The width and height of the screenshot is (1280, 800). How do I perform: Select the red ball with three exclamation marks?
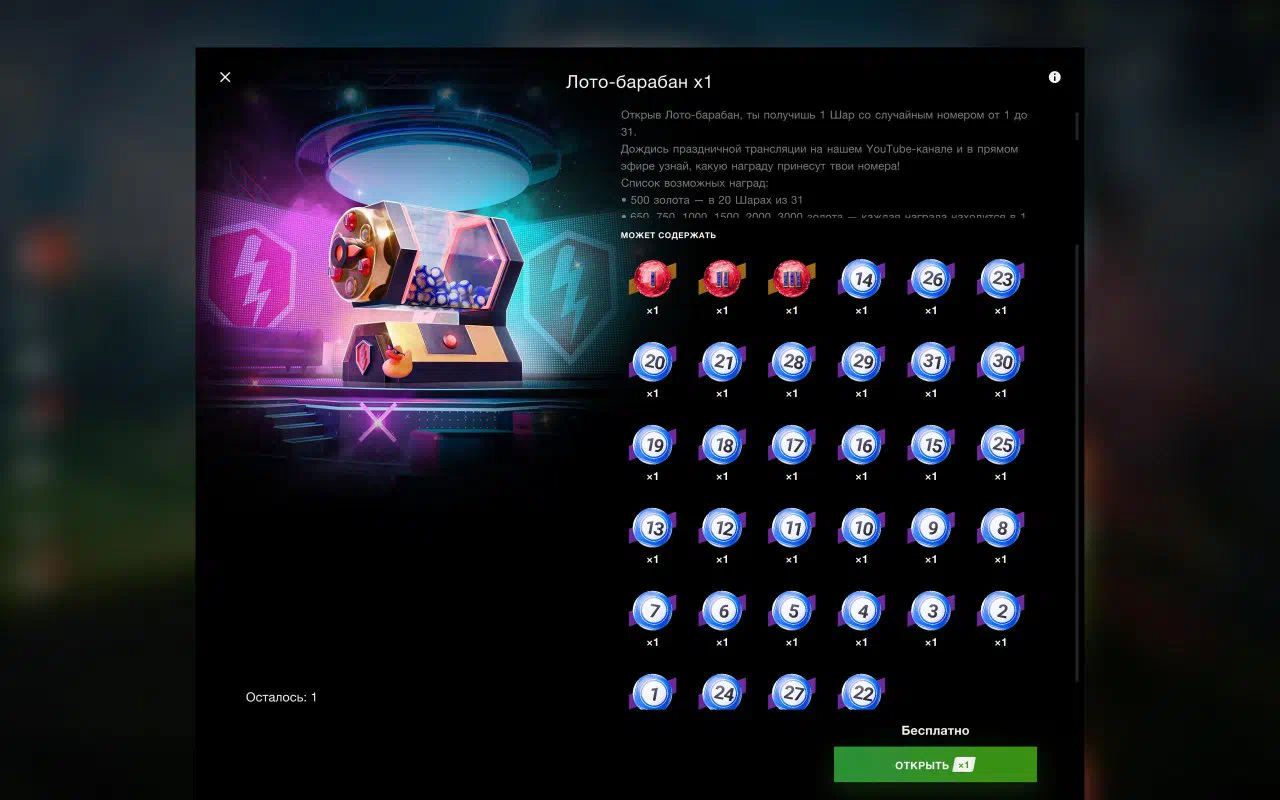point(792,279)
